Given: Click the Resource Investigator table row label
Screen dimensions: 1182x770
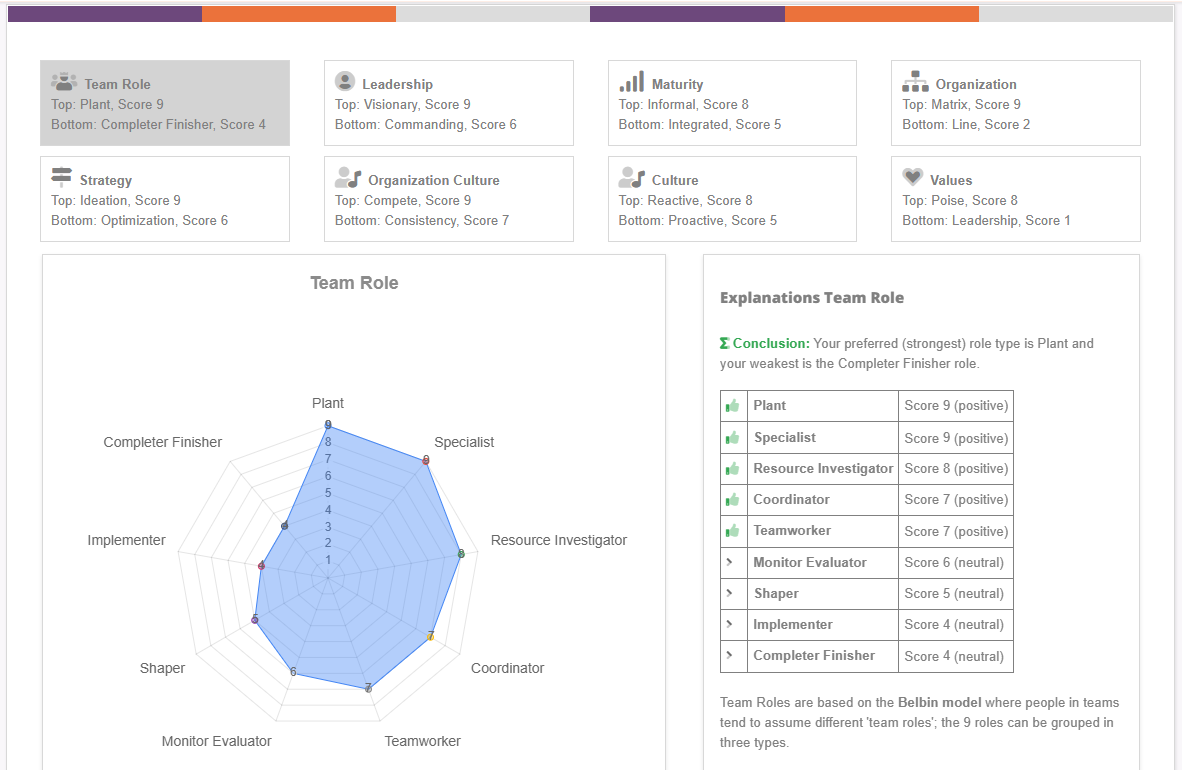Looking at the screenshot, I should (x=822, y=468).
